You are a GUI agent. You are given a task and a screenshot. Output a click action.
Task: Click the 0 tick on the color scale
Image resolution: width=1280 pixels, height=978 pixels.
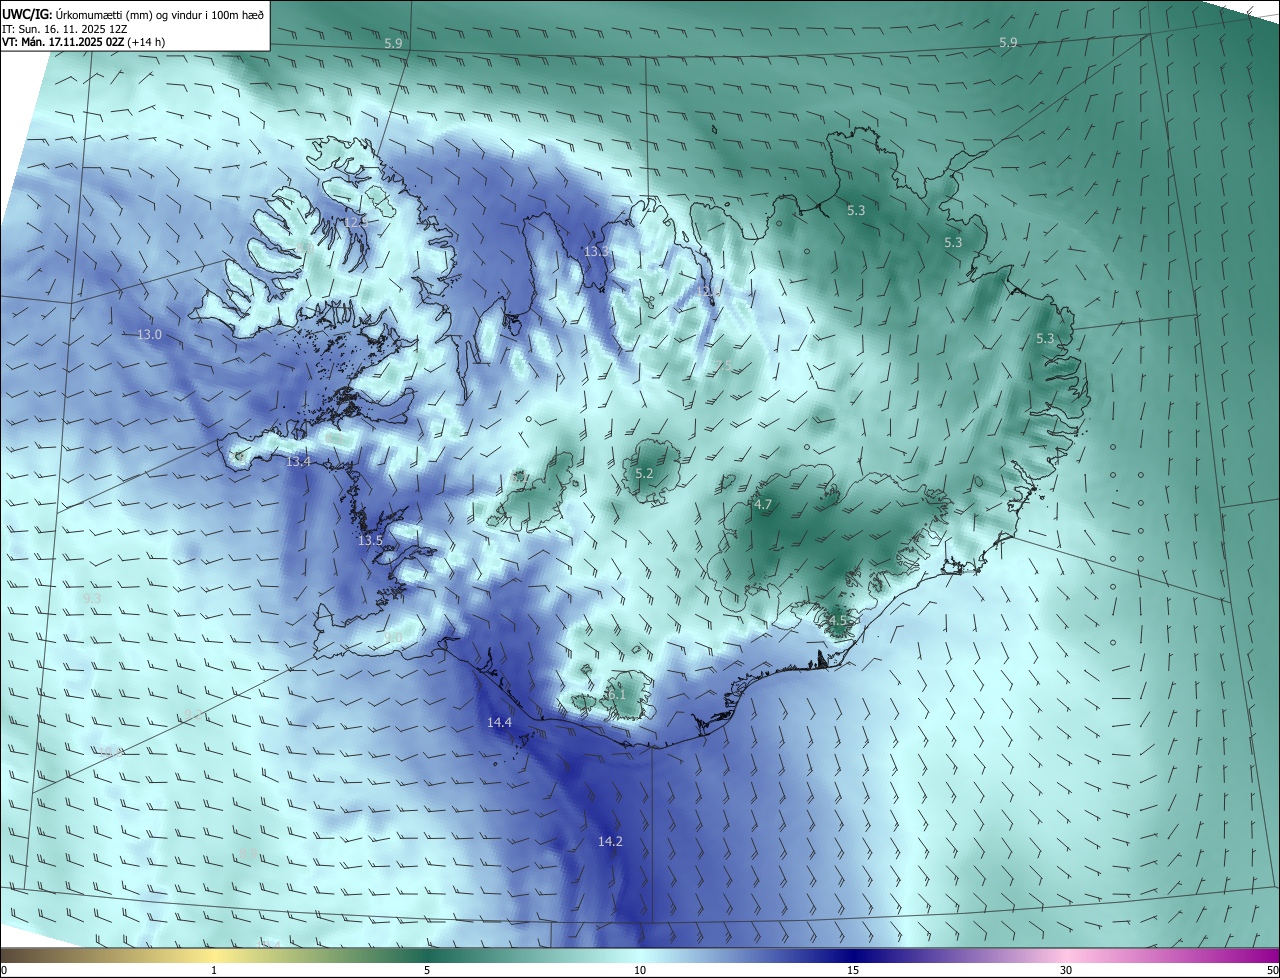[4, 970]
